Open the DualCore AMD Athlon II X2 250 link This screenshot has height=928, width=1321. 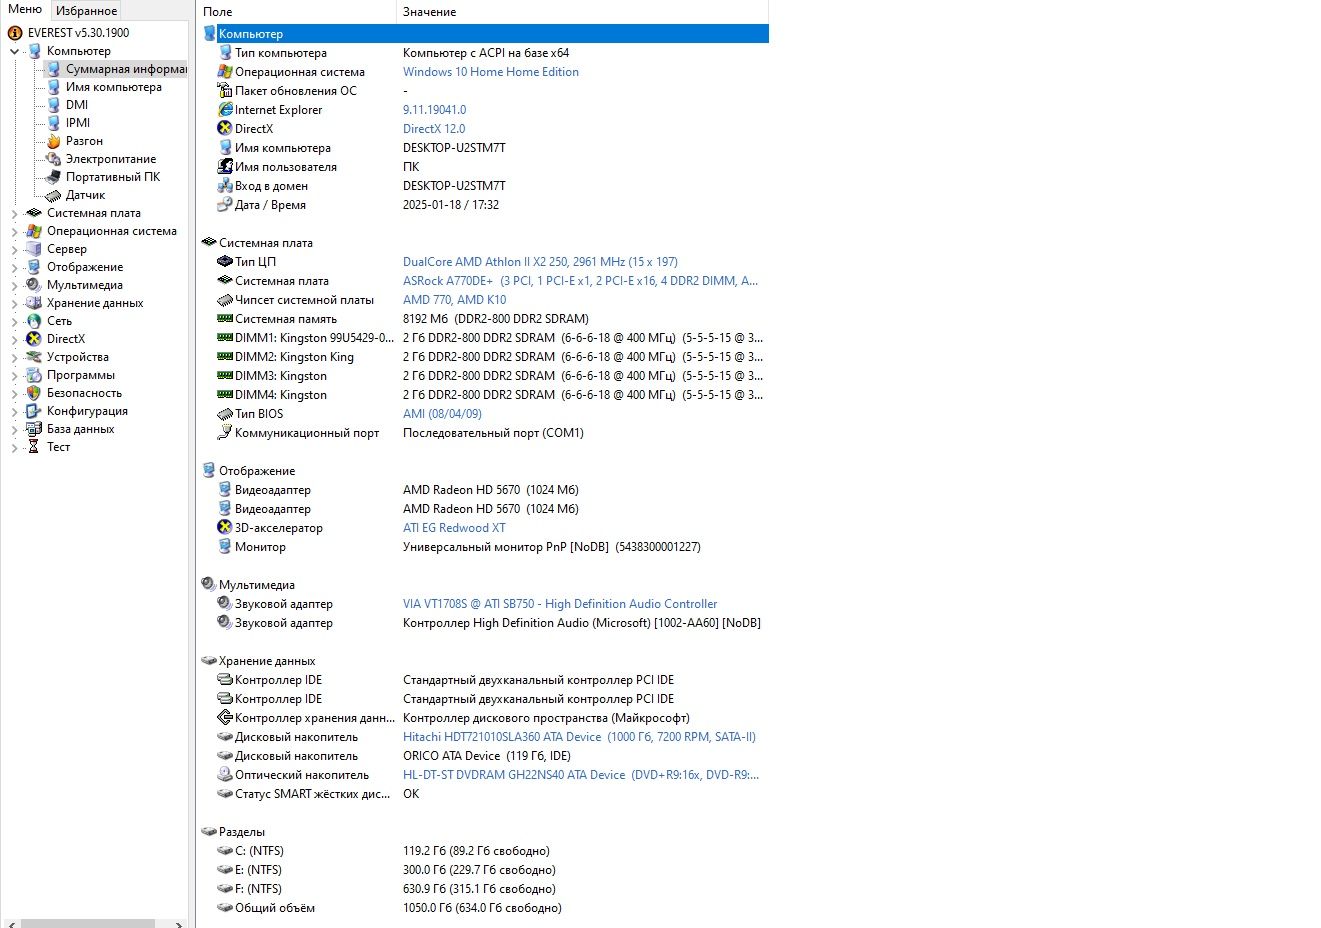coord(540,262)
